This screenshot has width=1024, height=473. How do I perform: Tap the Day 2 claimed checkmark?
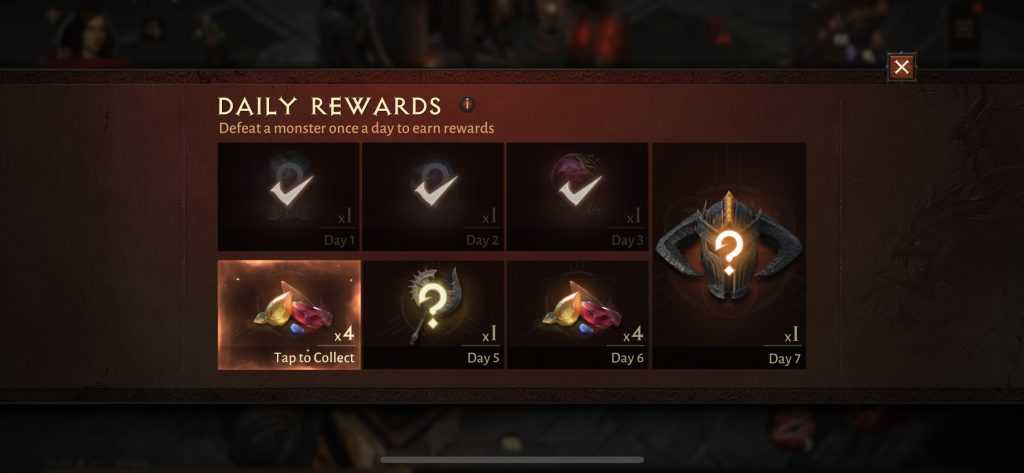point(436,188)
